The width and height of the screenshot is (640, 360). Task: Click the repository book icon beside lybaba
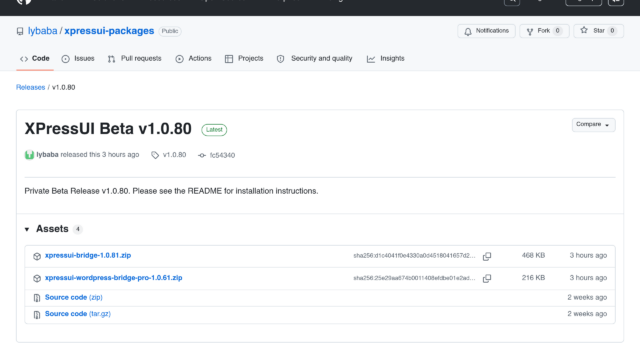click(20, 31)
